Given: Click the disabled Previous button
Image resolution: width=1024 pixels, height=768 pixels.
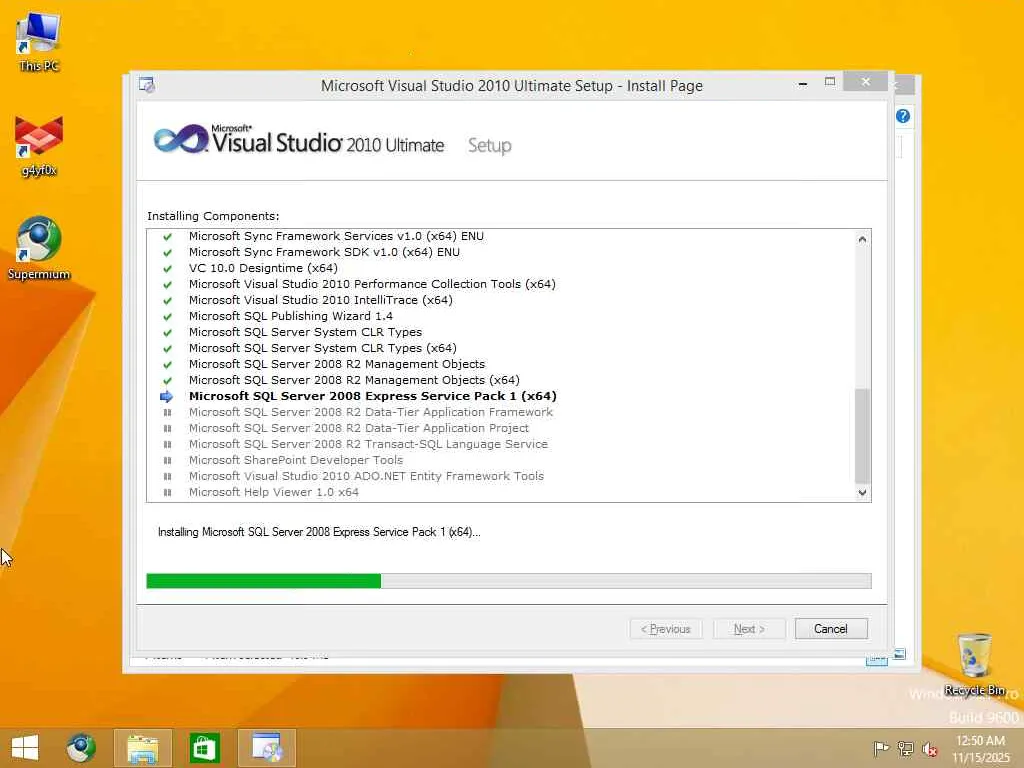Looking at the screenshot, I should [666, 629].
